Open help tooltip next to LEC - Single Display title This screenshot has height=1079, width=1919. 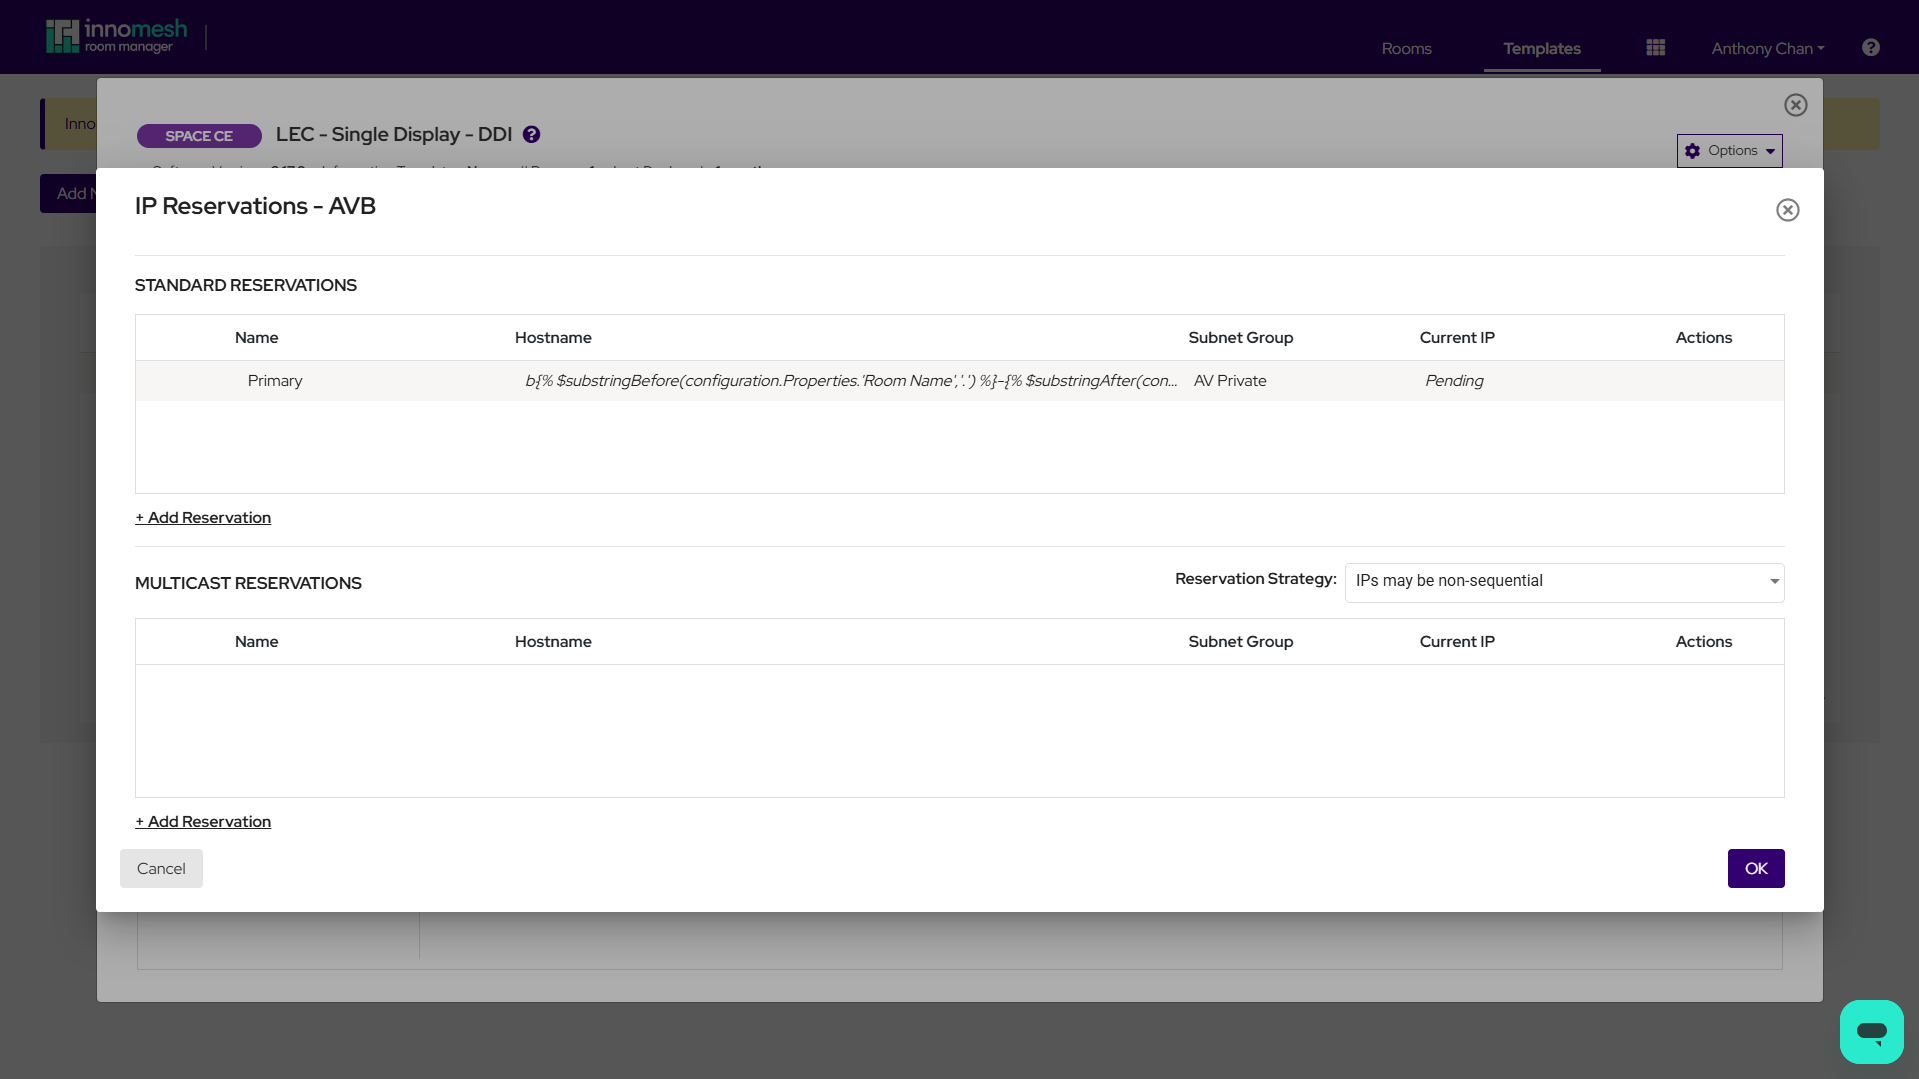point(531,134)
